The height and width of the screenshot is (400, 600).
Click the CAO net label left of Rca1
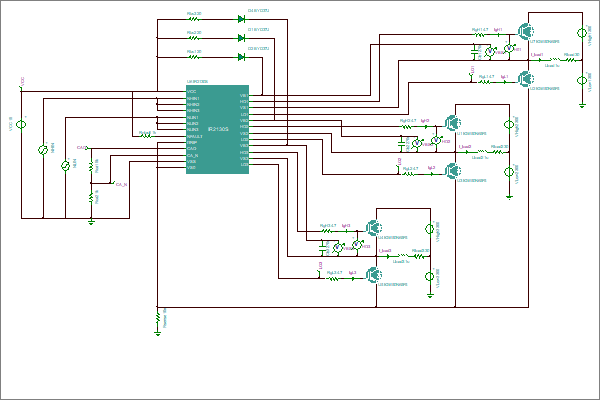pos(82,148)
